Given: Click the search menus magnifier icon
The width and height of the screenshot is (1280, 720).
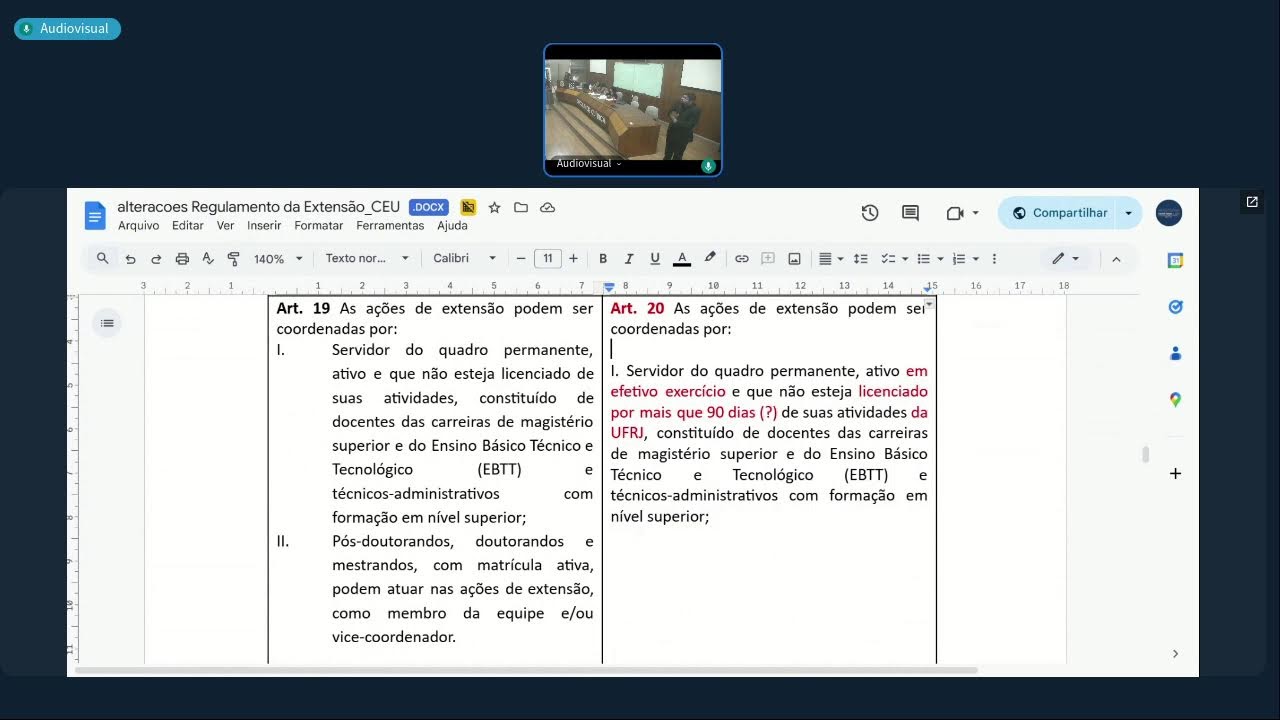Looking at the screenshot, I should [102, 258].
